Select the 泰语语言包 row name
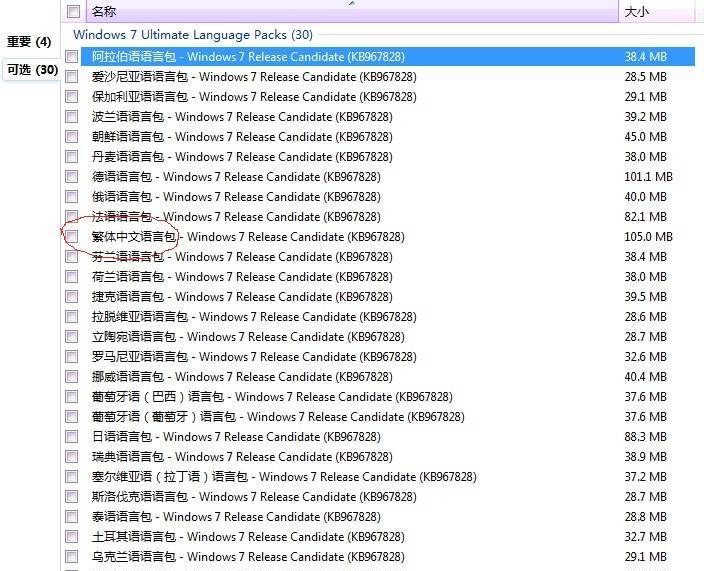 point(236,516)
